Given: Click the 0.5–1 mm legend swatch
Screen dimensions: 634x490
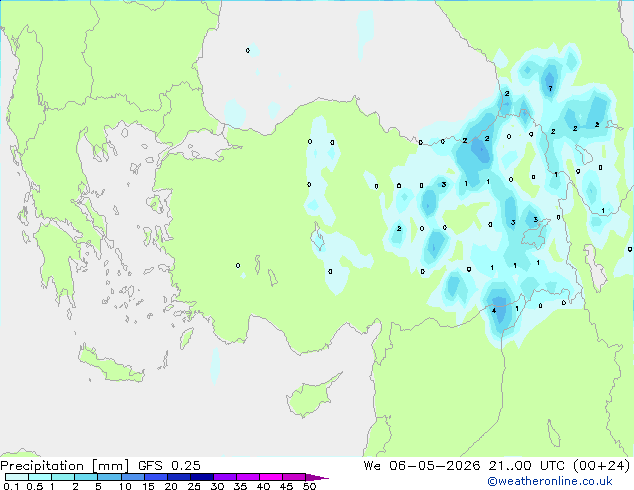Looking at the screenshot, I should click(x=40, y=477).
